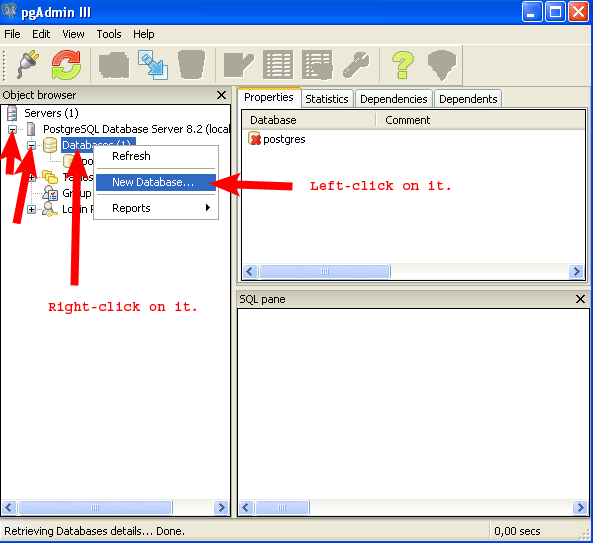
Task: Minimize the pgAdmin III window
Action: coord(531,11)
